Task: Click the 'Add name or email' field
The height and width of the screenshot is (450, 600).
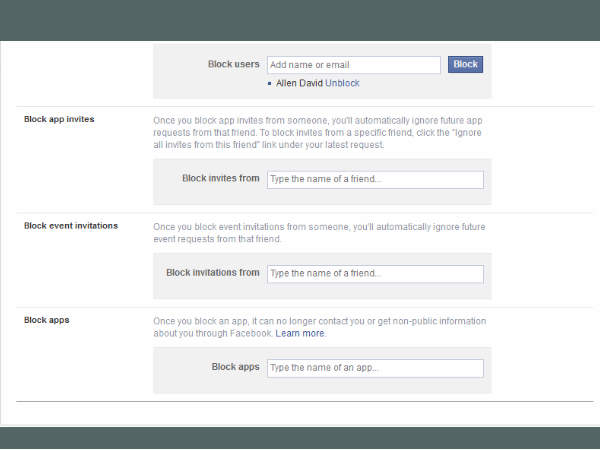Action: (x=353, y=65)
